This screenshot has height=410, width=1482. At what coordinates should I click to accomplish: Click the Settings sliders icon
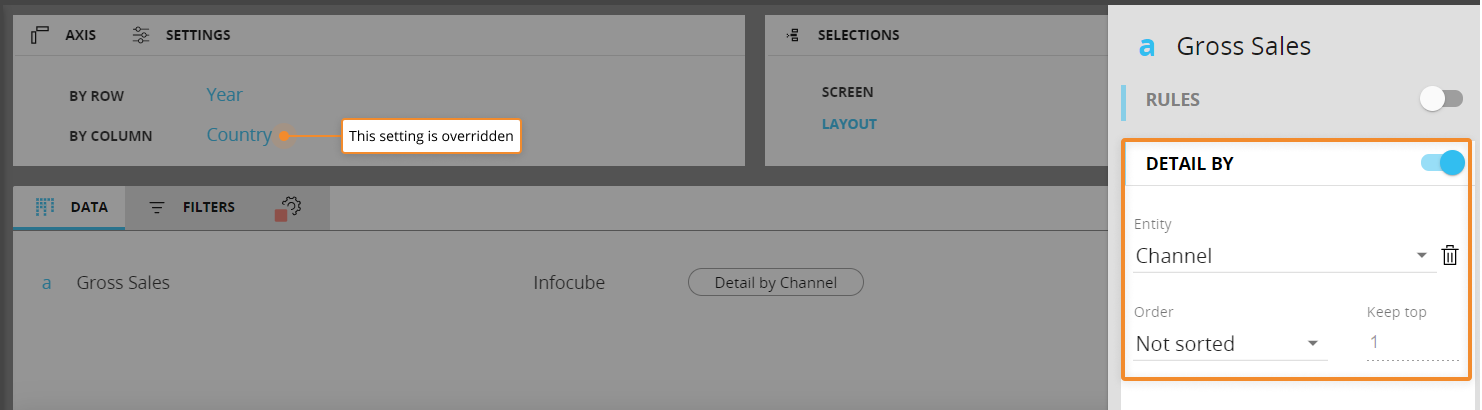click(x=141, y=35)
